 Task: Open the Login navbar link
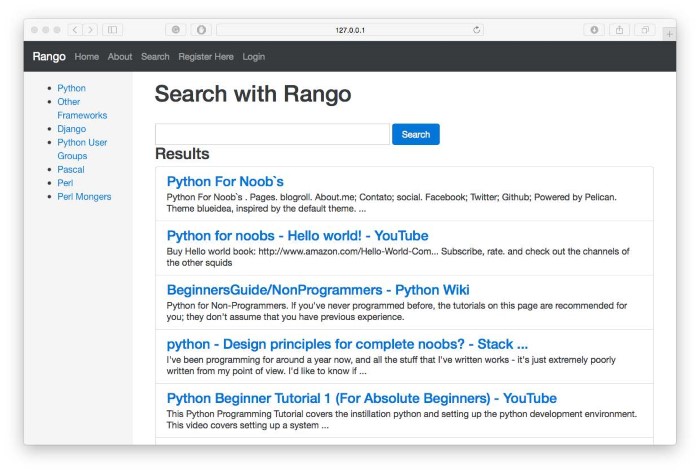pos(254,57)
